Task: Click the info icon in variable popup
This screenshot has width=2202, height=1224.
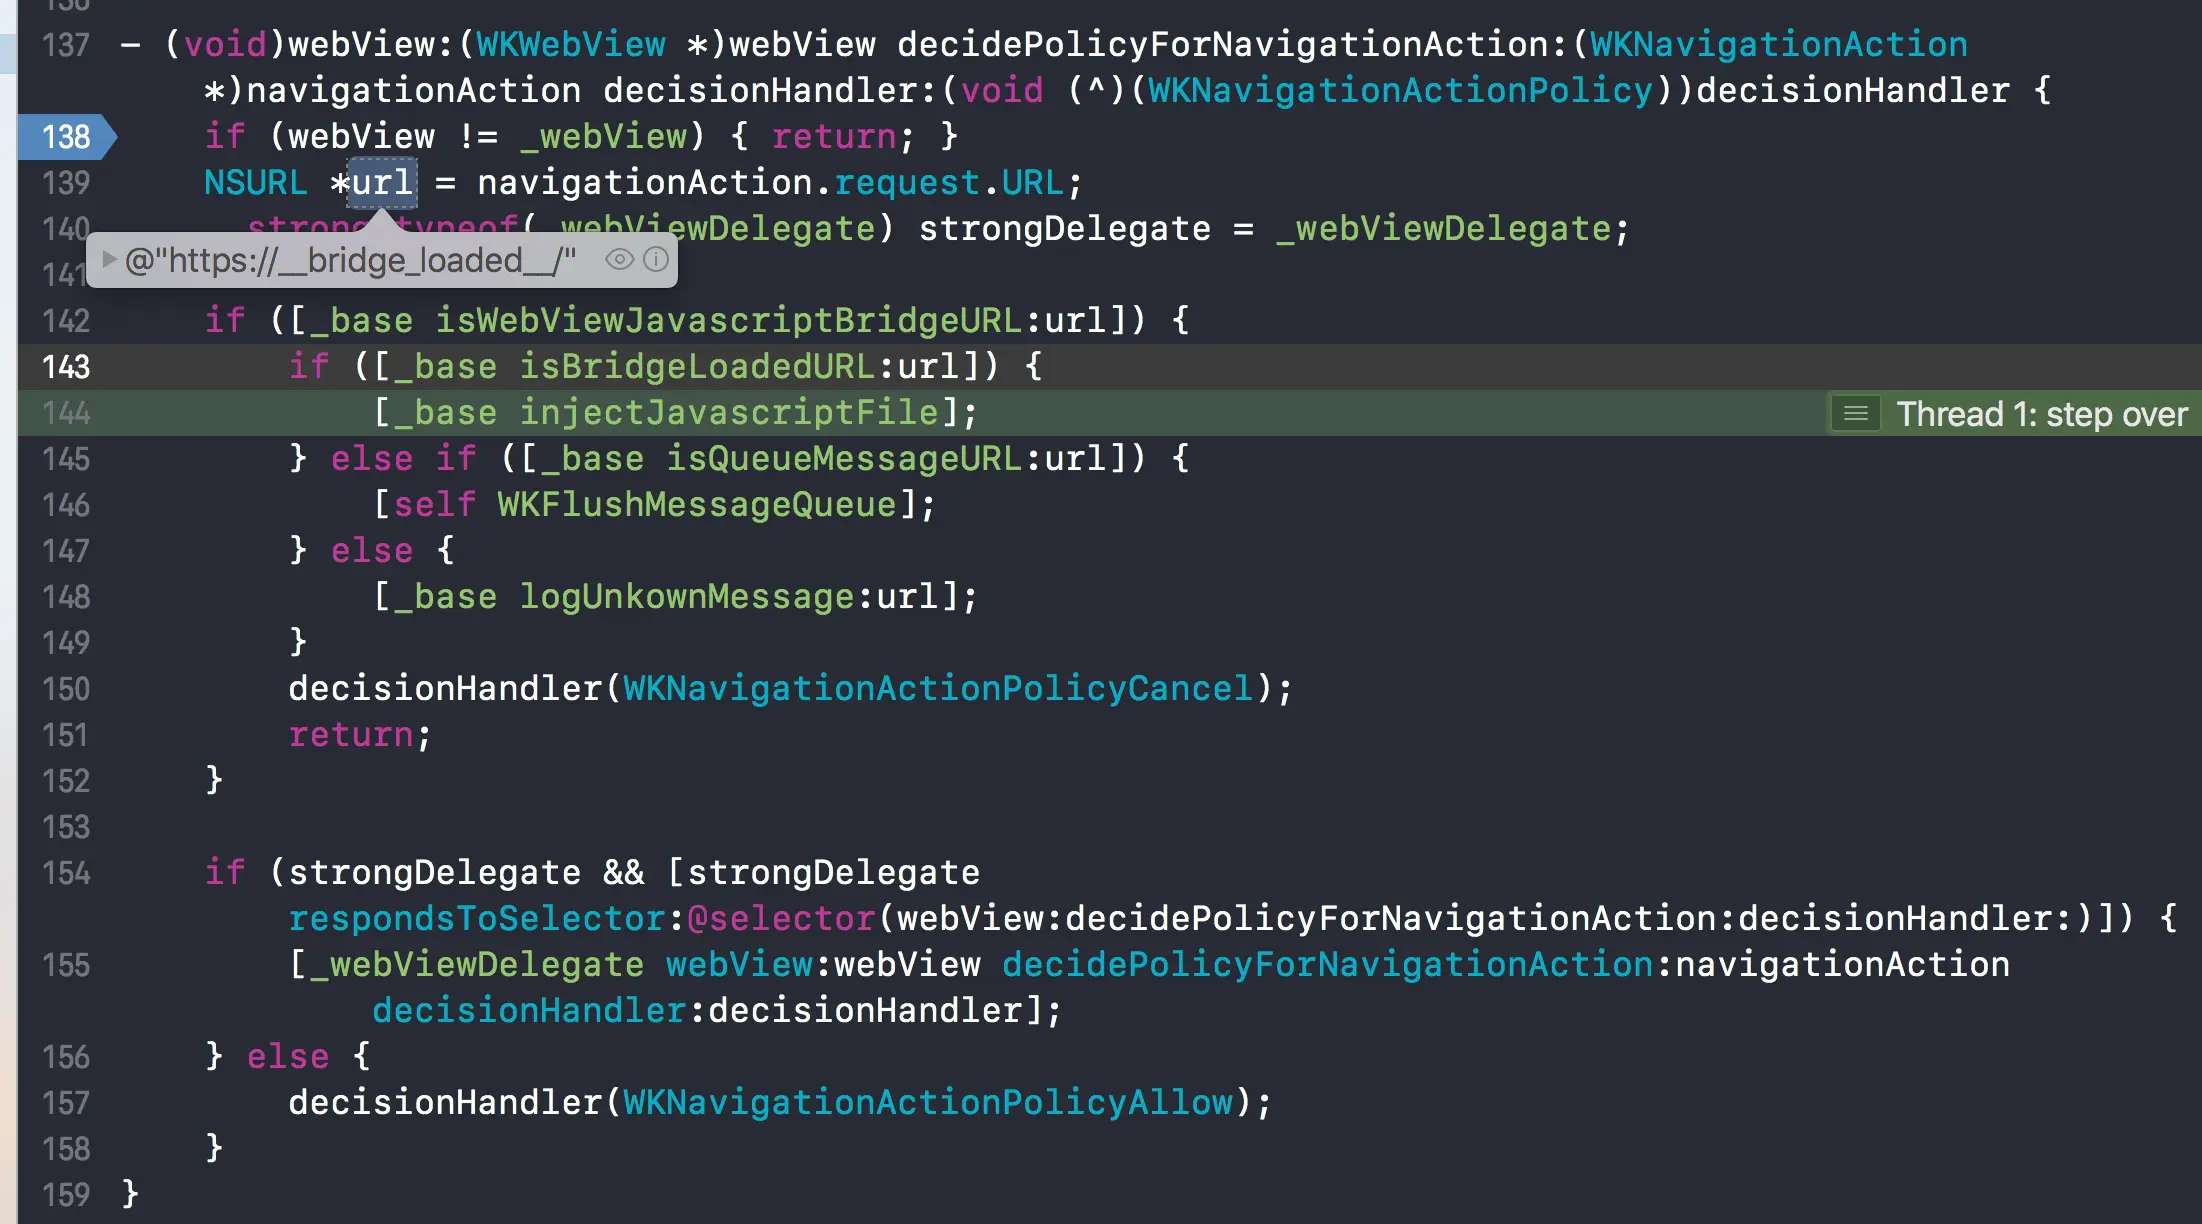Action: [x=656, y=260]
